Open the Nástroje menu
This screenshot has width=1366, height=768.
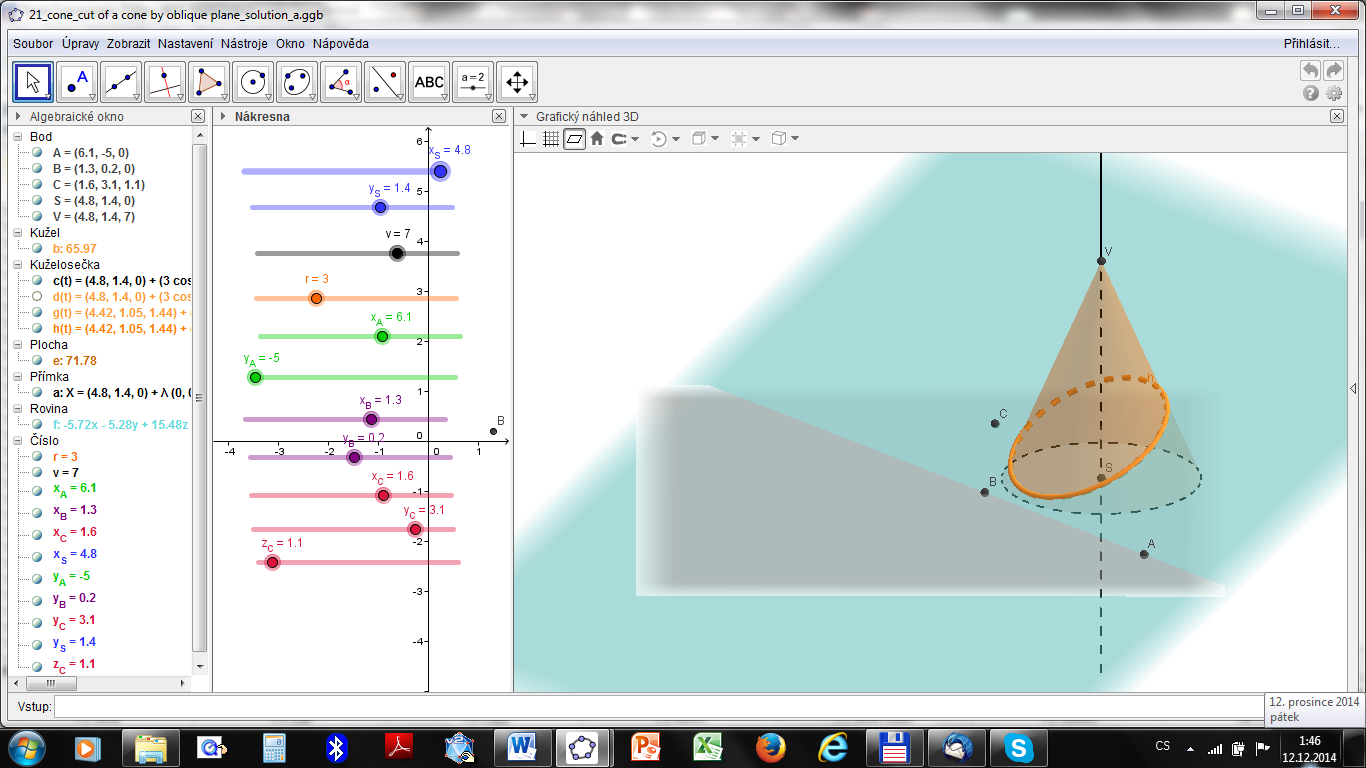[244, 44]
